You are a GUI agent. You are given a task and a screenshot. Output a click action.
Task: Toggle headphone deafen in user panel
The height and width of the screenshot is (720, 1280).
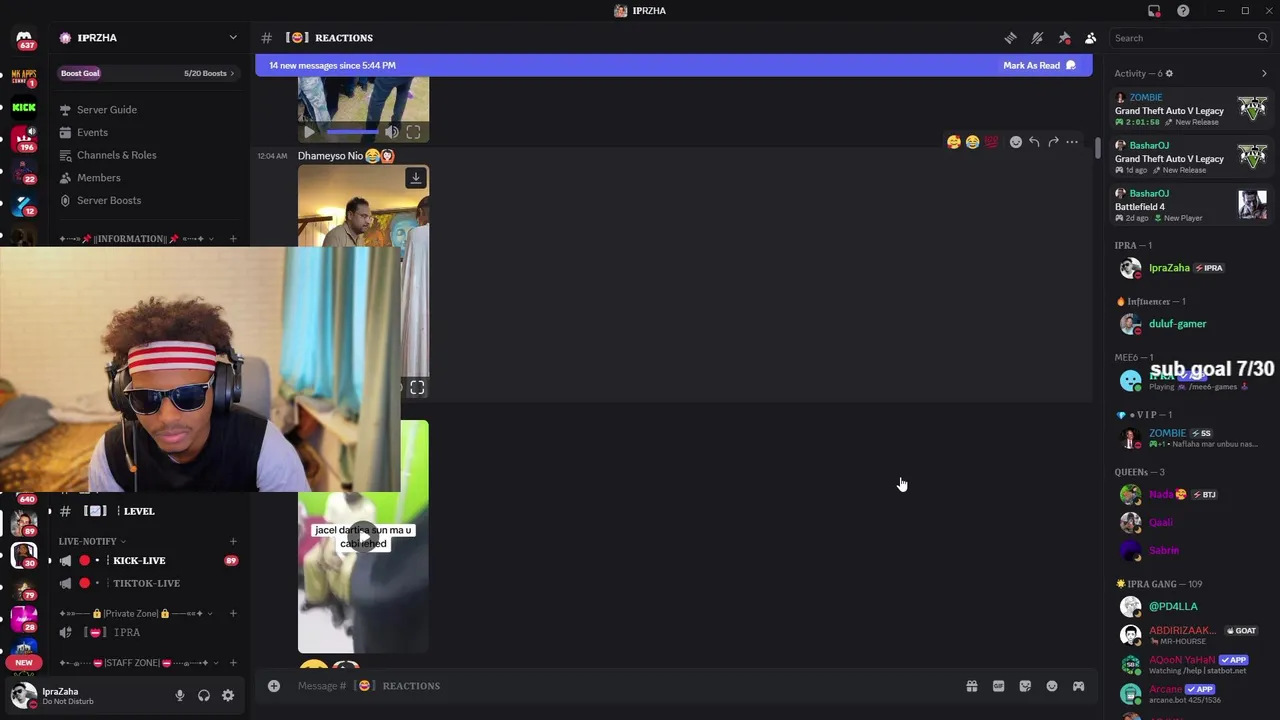tap(204, 696)
